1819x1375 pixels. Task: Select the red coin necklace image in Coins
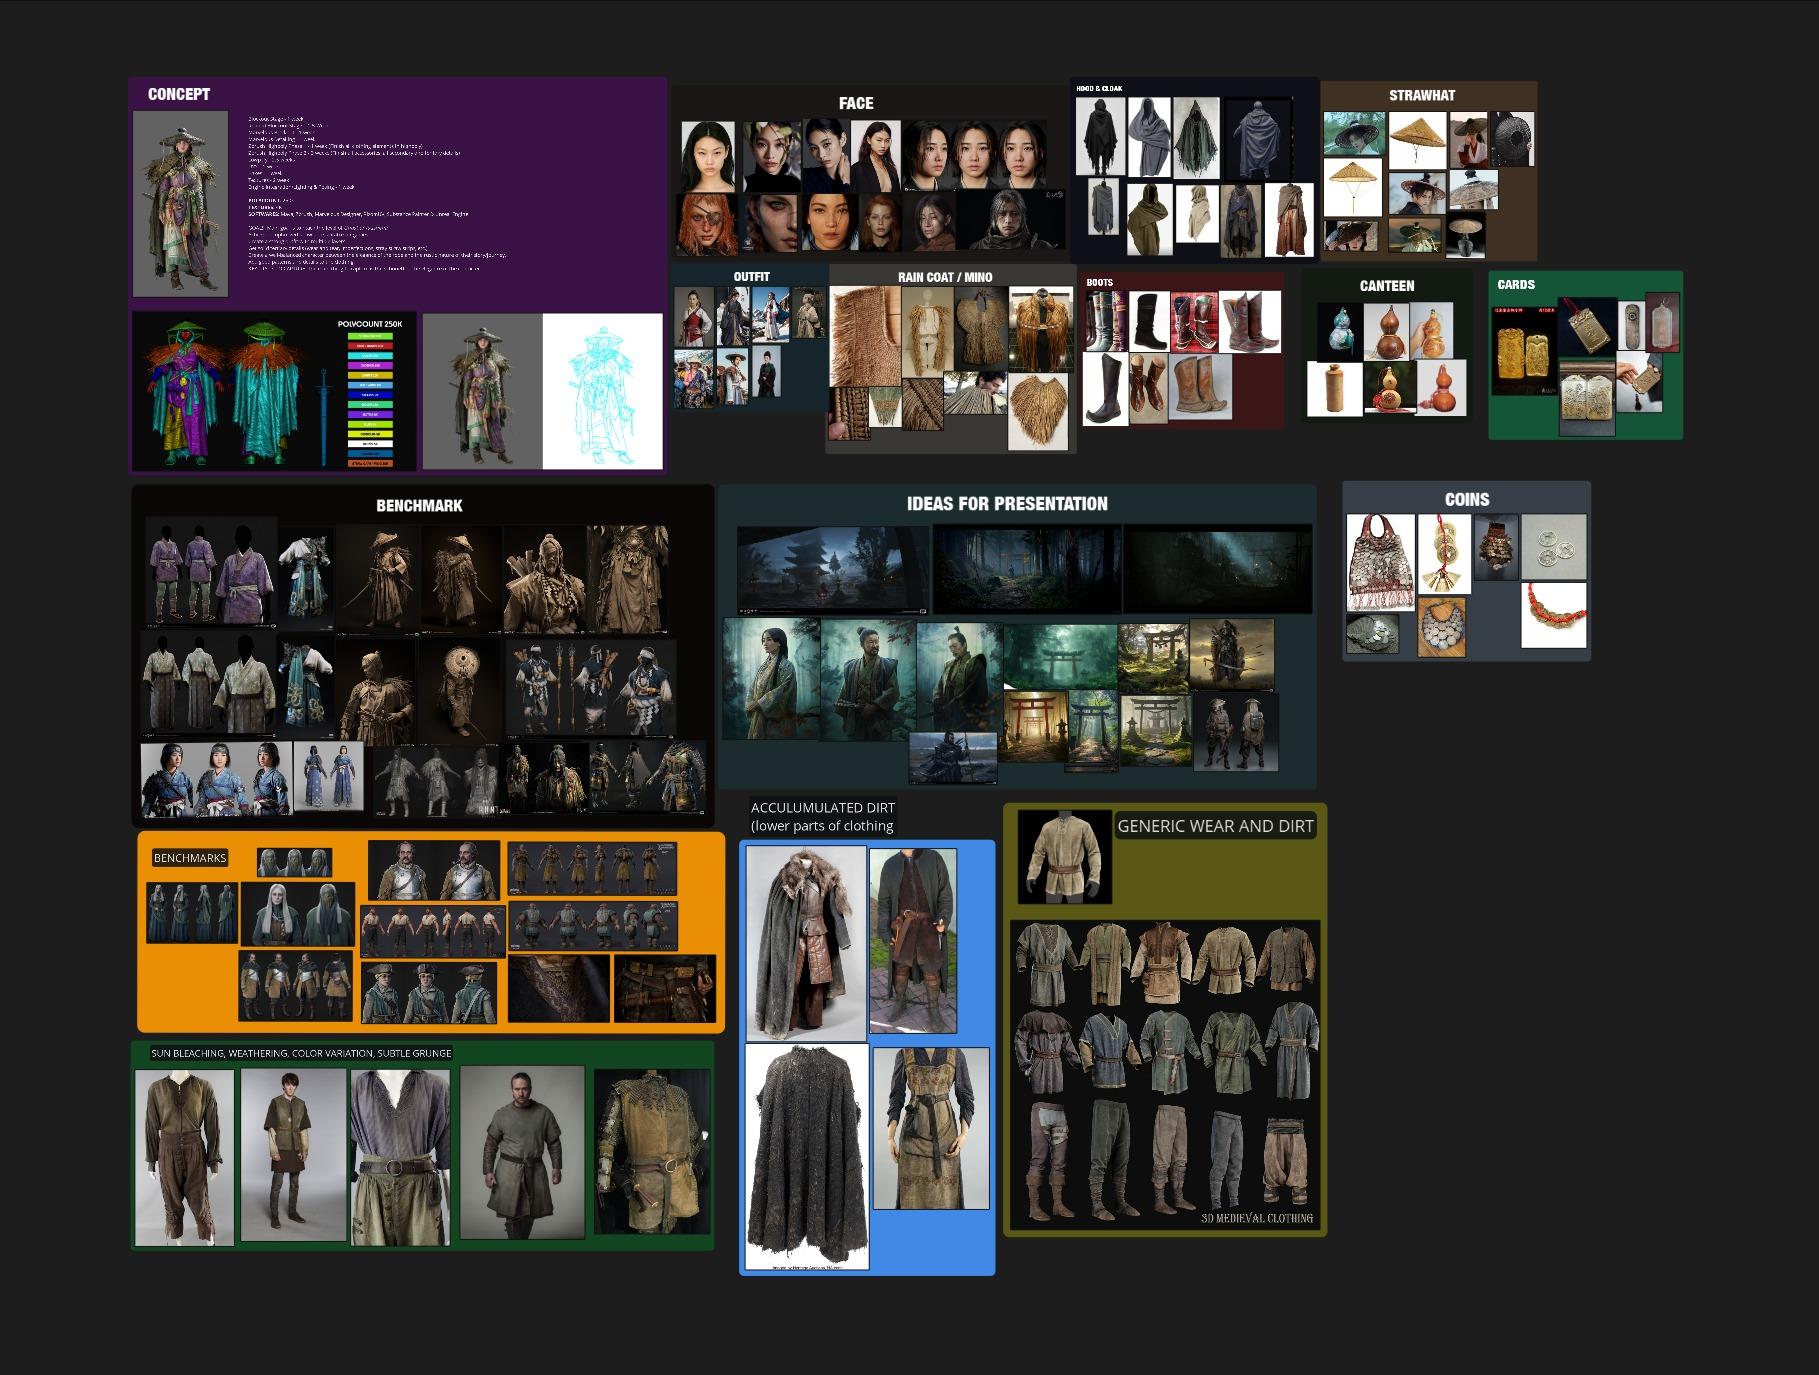1553,615
